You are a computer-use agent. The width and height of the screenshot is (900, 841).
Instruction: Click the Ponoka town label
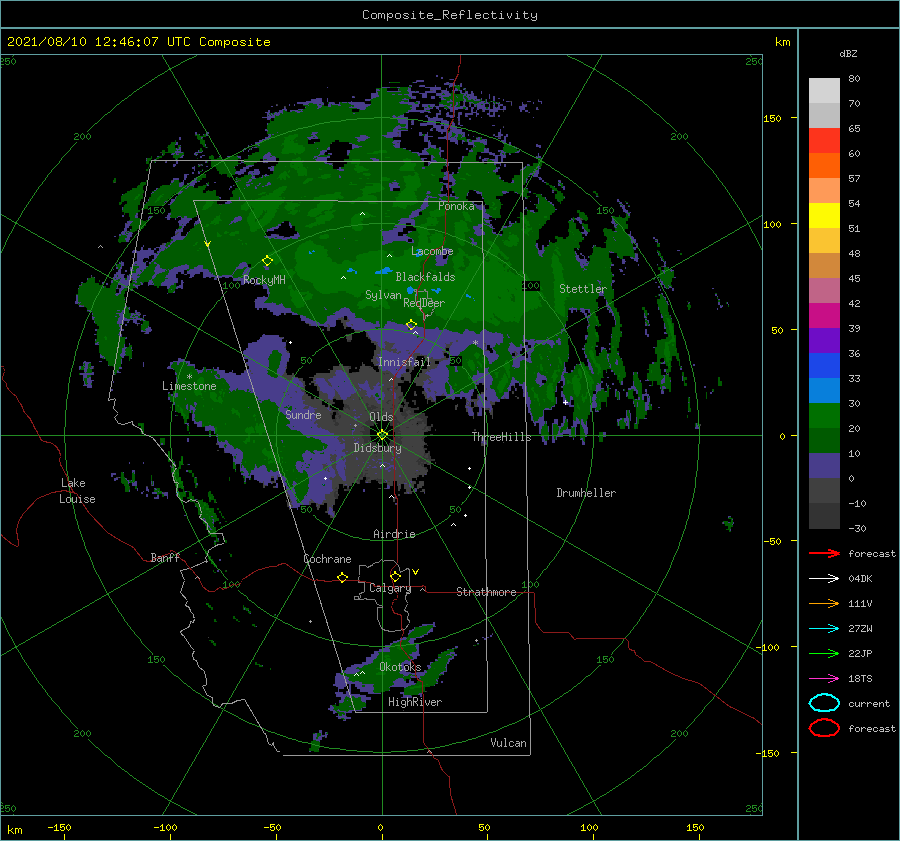[x=456, y=206]
